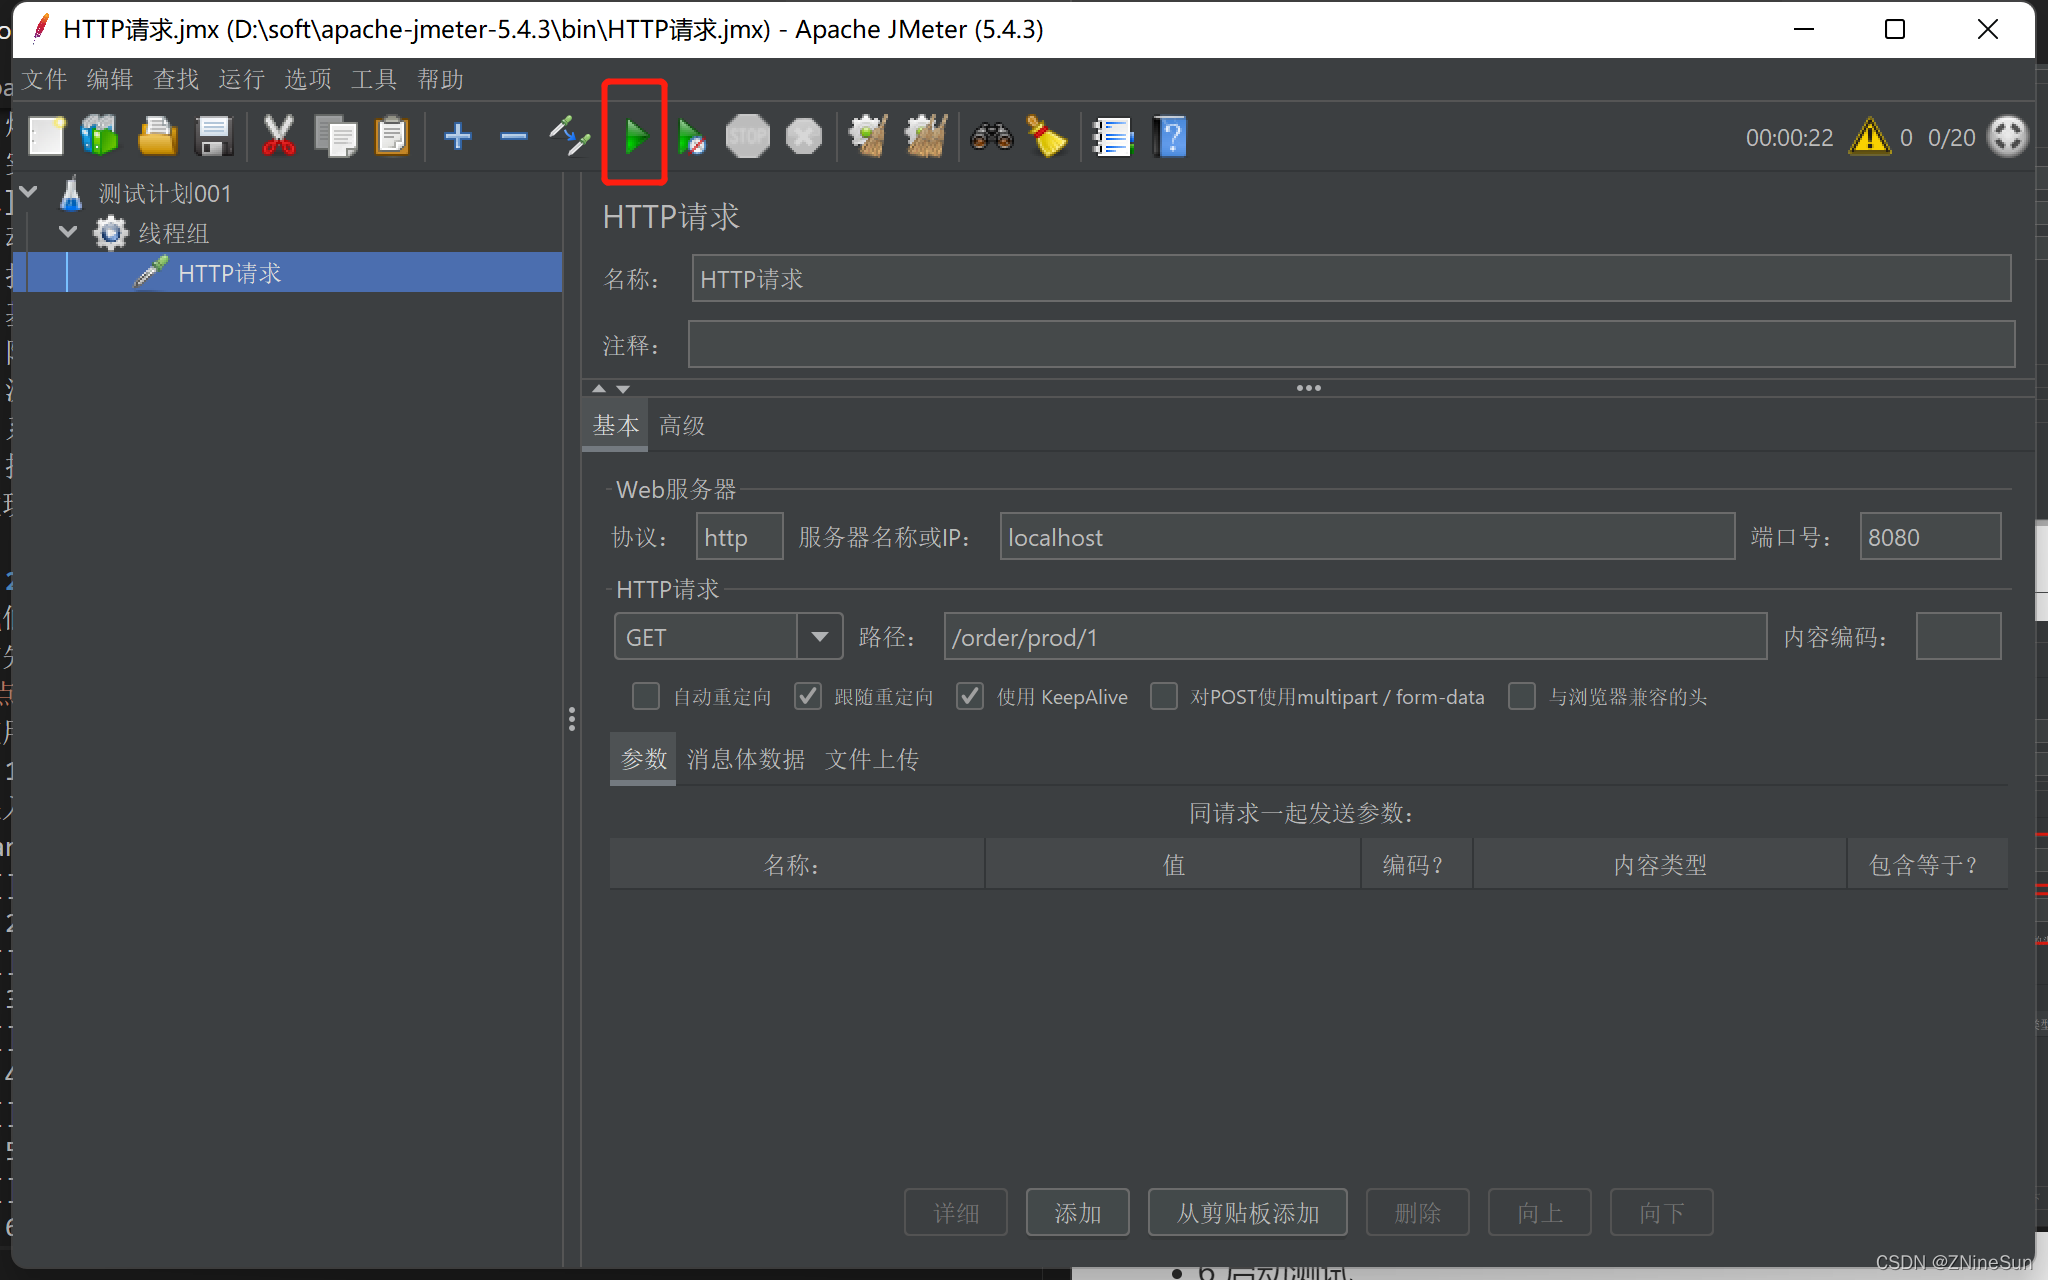
Task: Start the test with green play icon
Action: click(x=635, y=136)
